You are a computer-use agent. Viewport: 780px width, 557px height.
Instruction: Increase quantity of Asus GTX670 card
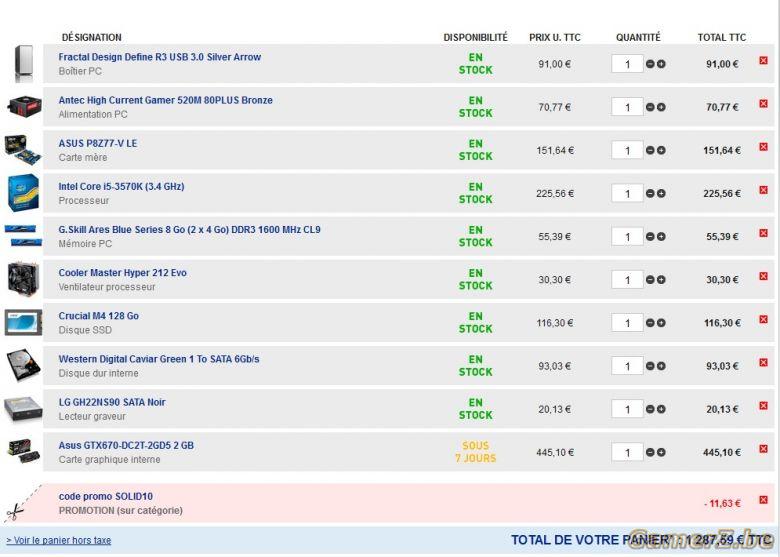click(661, 453)
